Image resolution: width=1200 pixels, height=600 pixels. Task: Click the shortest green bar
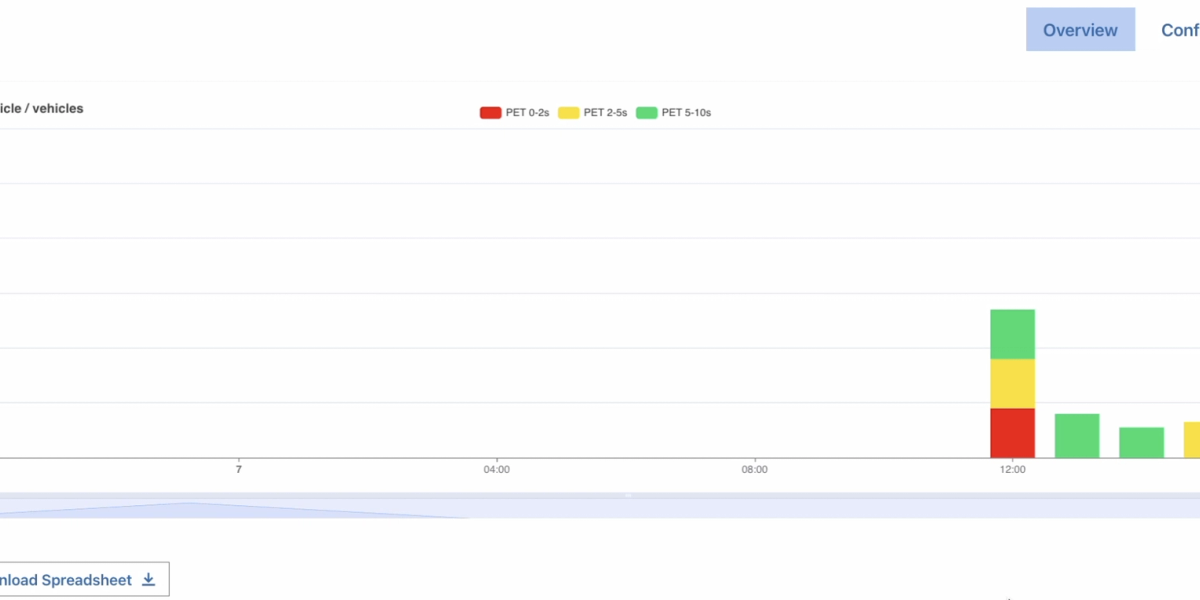coord(1141,443)
